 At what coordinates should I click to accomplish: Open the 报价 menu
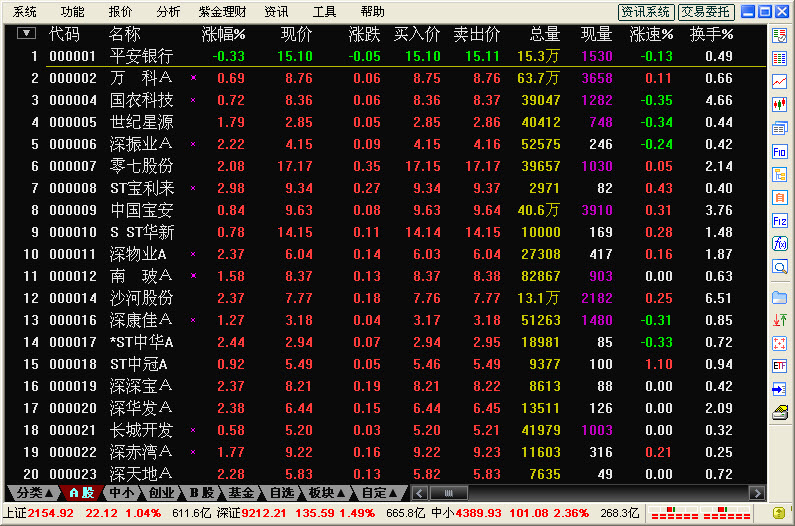(120, 11)
